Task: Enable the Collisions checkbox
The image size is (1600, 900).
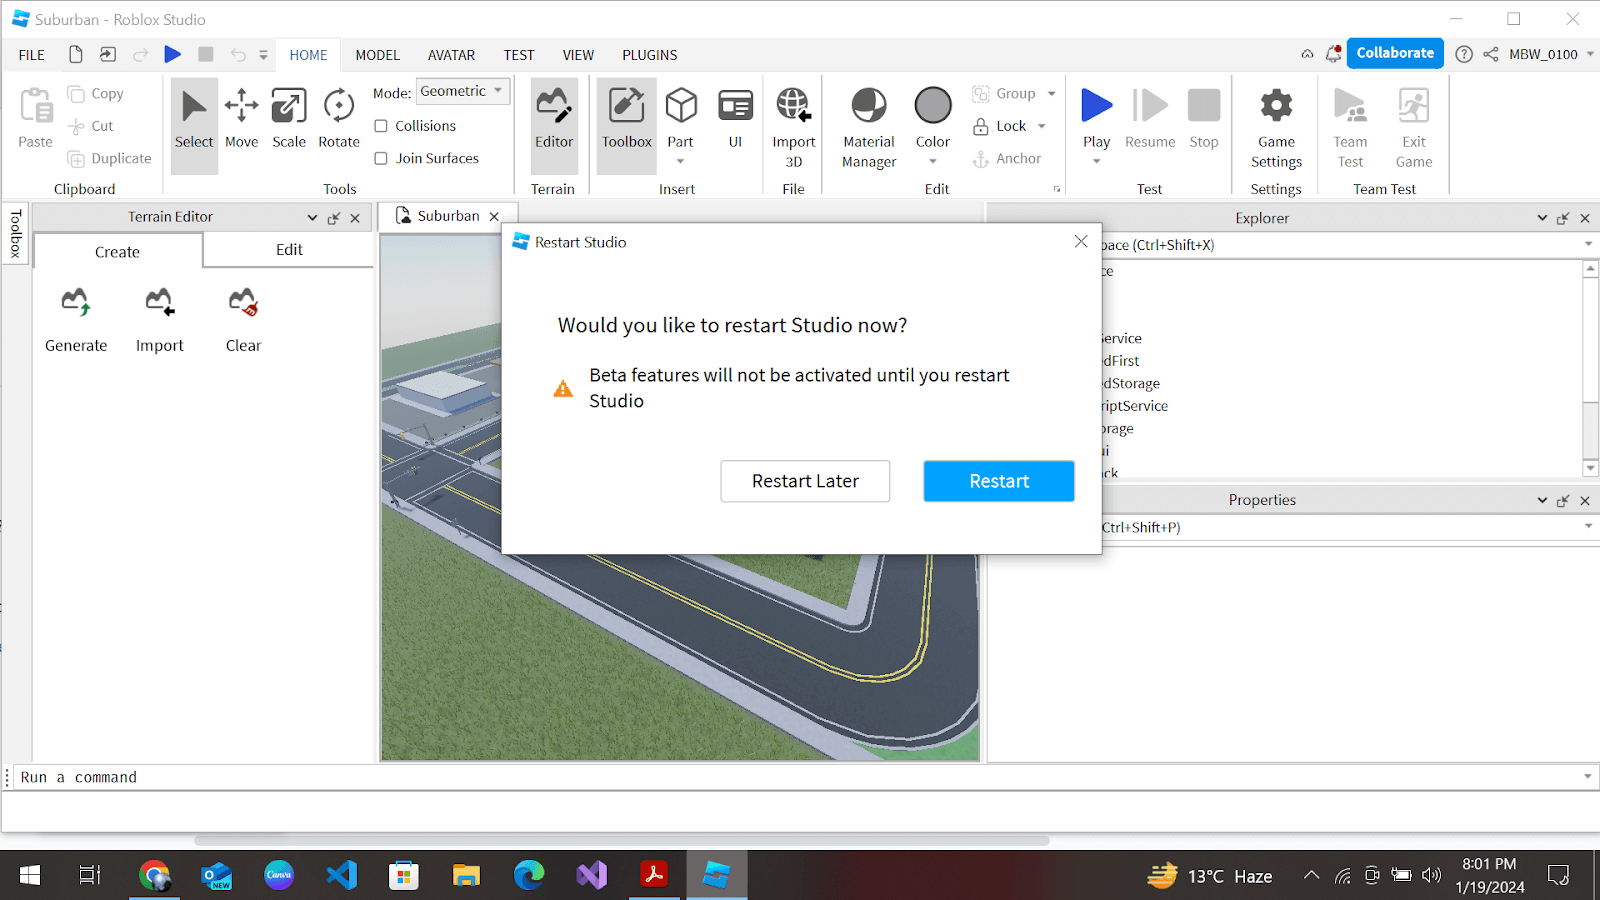Action: coord(381,125)
